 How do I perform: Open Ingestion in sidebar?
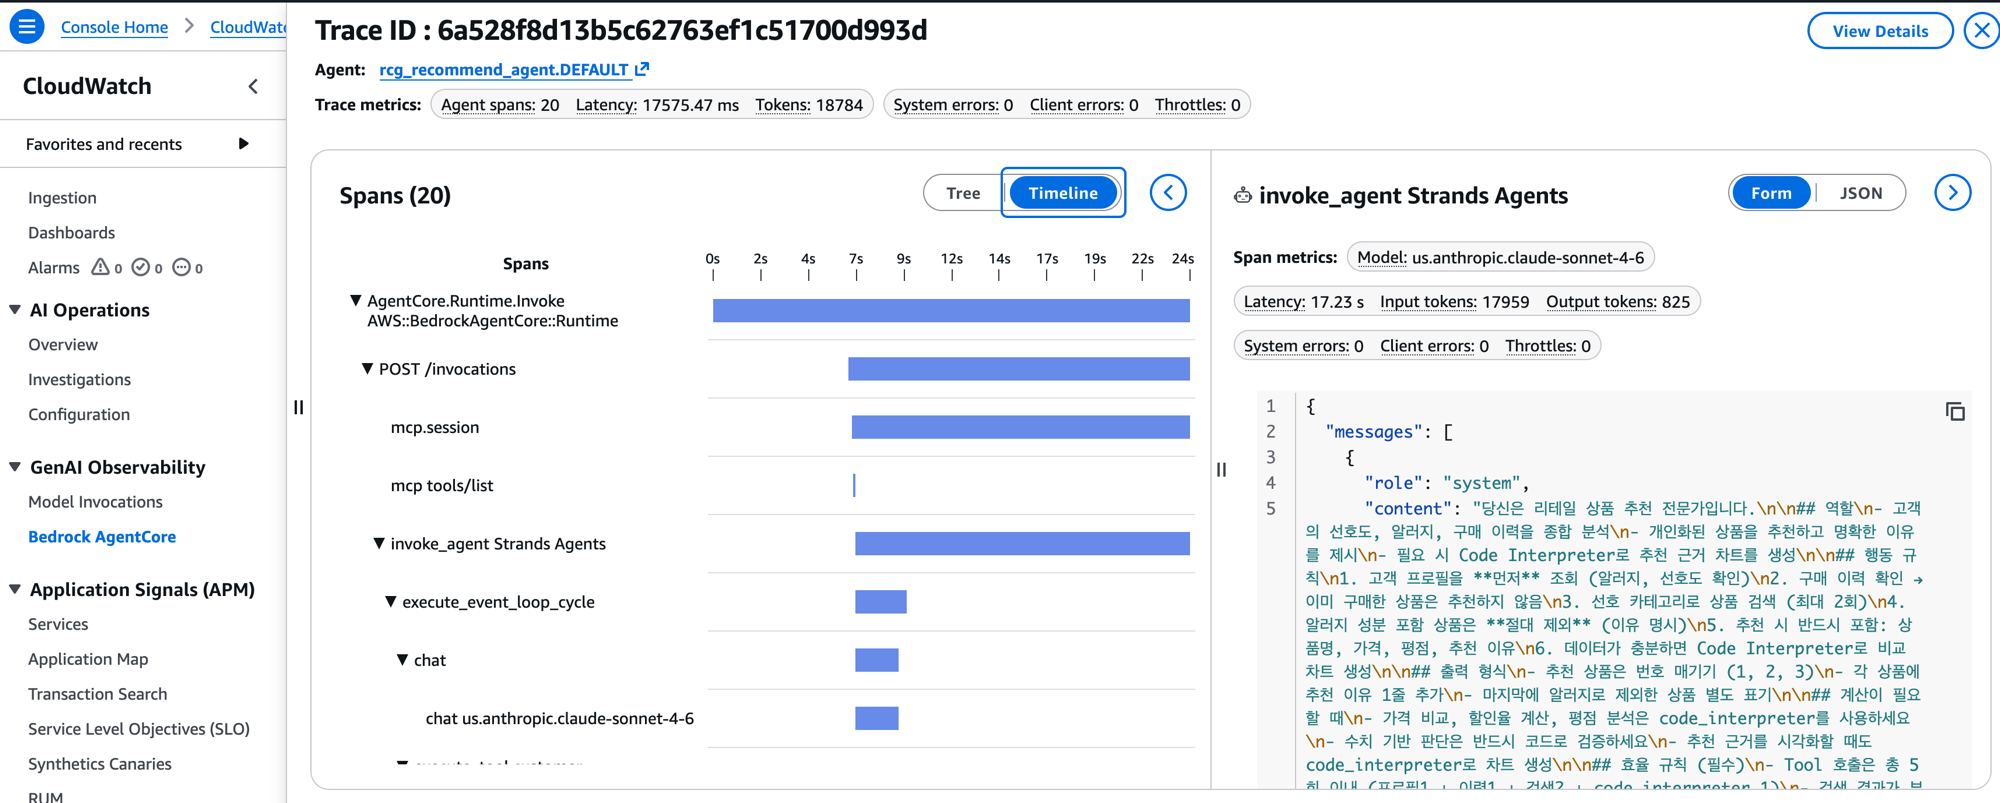pos(62,198)
